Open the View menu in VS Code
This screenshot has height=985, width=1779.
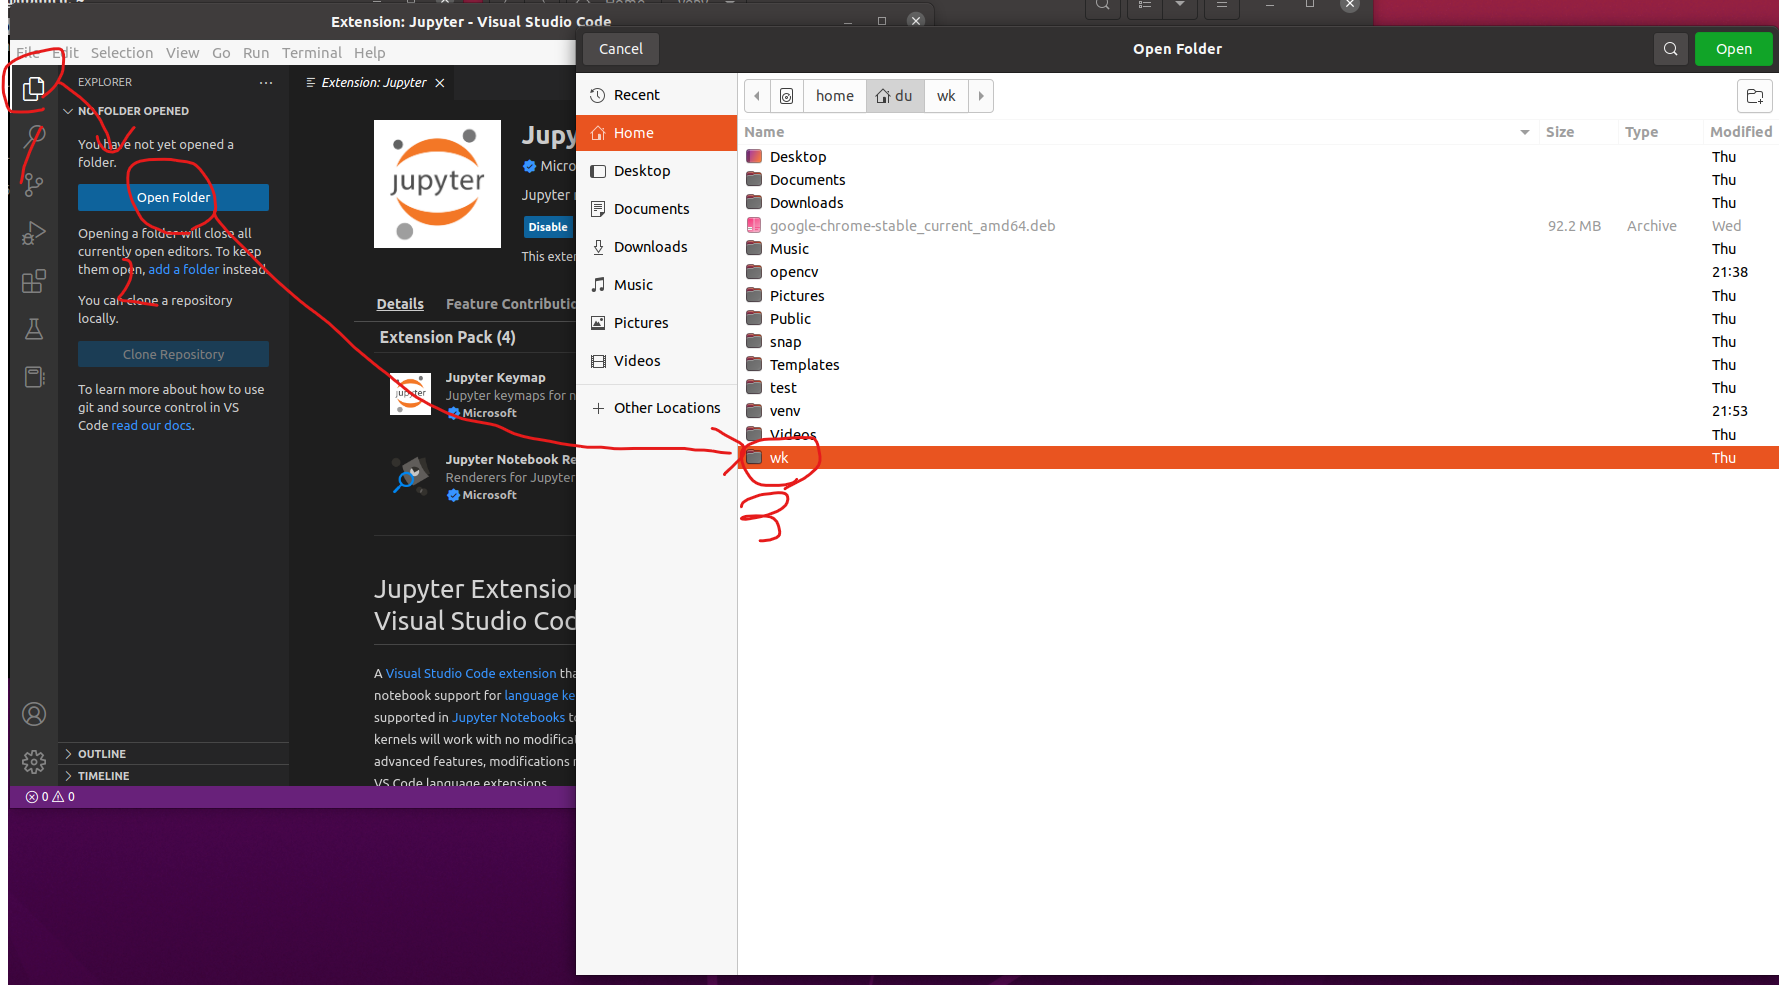pos(182,53)
